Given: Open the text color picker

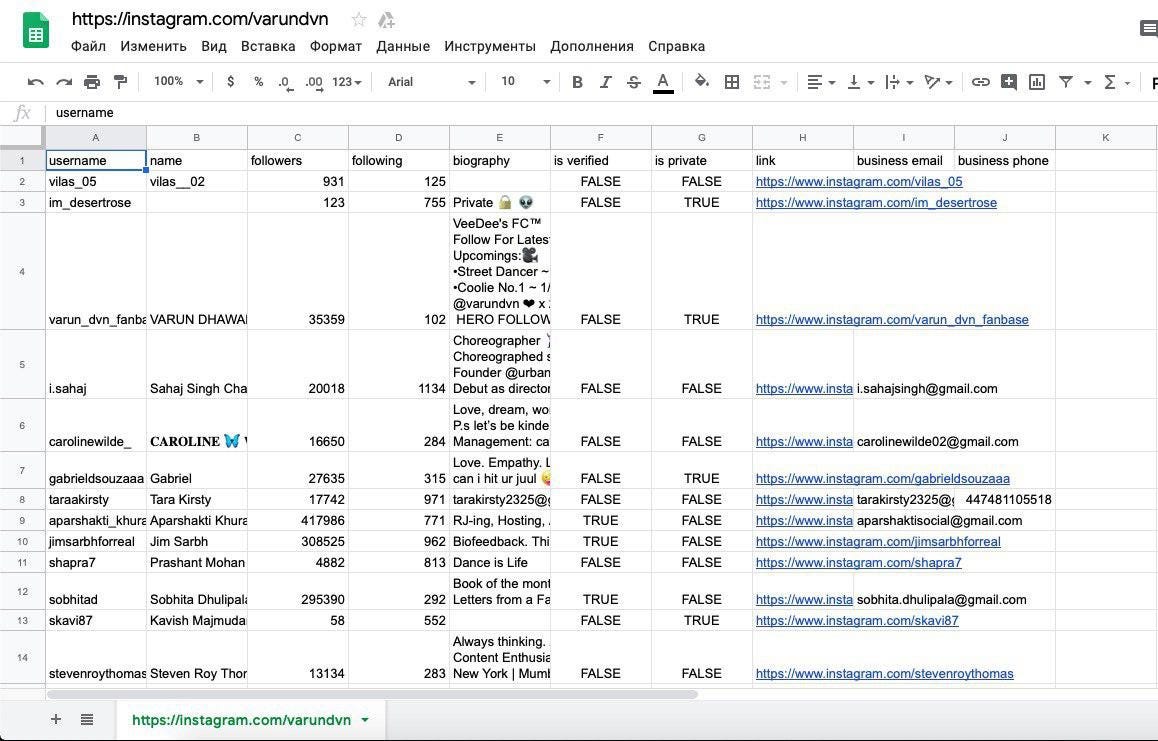Looking at the screenshot, I should coord(663,82).
